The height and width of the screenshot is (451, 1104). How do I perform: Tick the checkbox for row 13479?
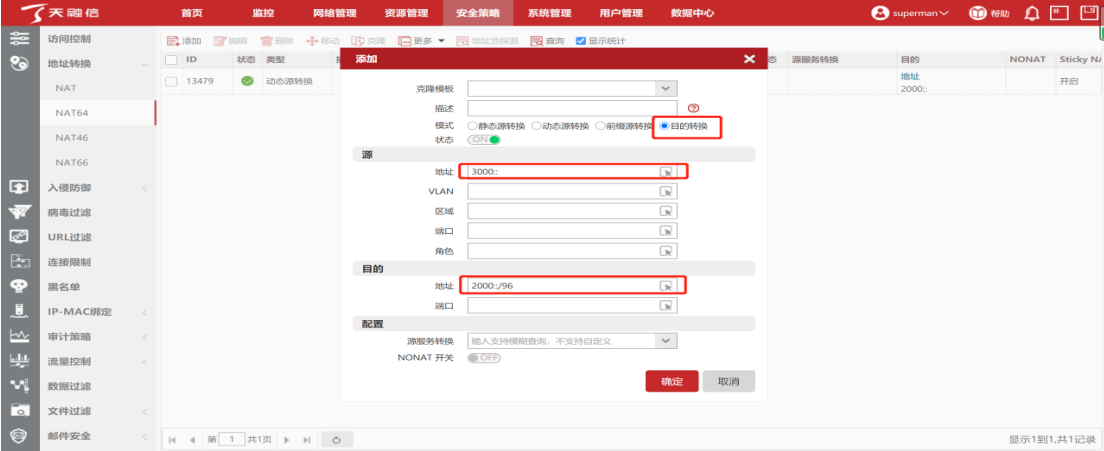pos(171,82)
